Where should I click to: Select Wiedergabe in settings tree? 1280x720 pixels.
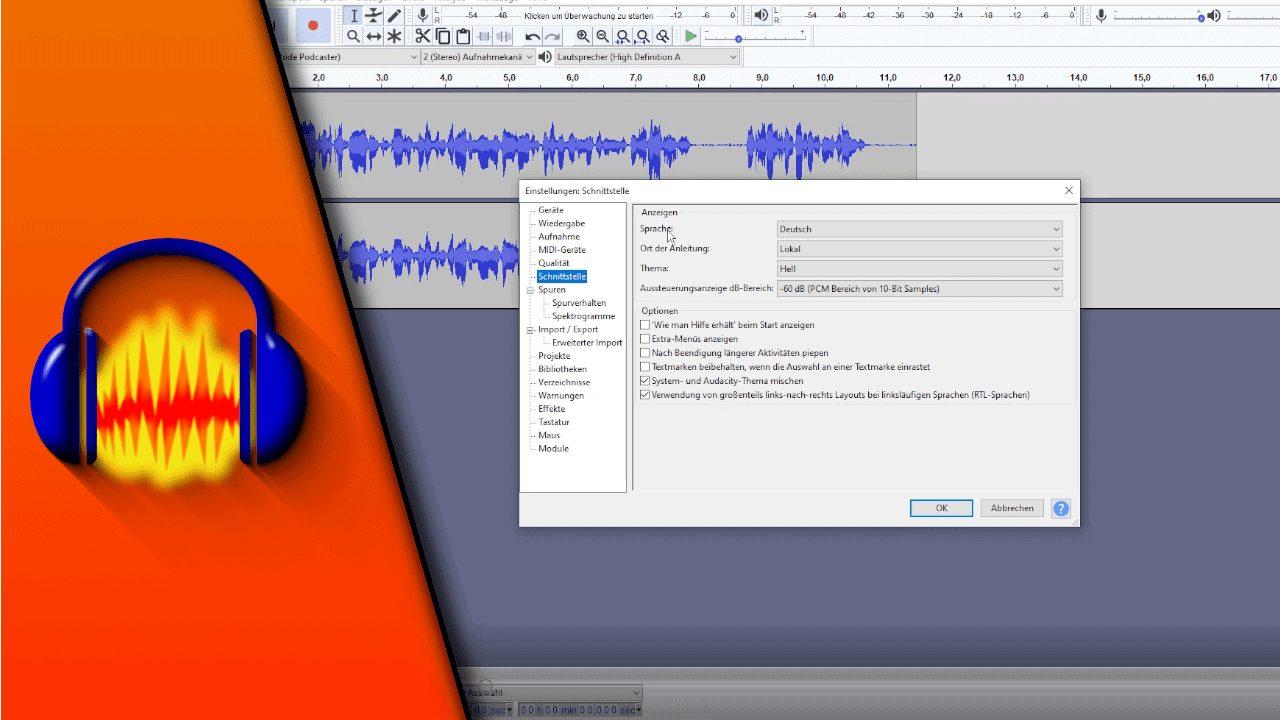point(562,223)
